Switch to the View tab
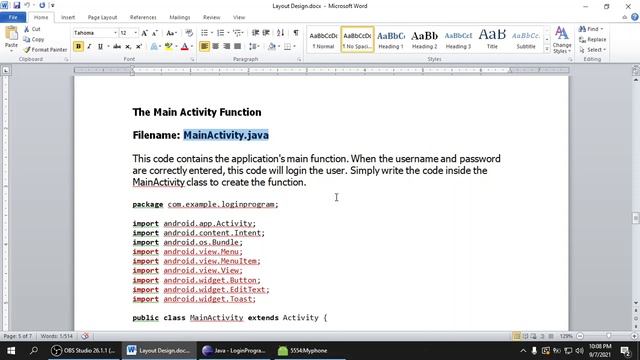640x360 pixels. click(239, 17)
